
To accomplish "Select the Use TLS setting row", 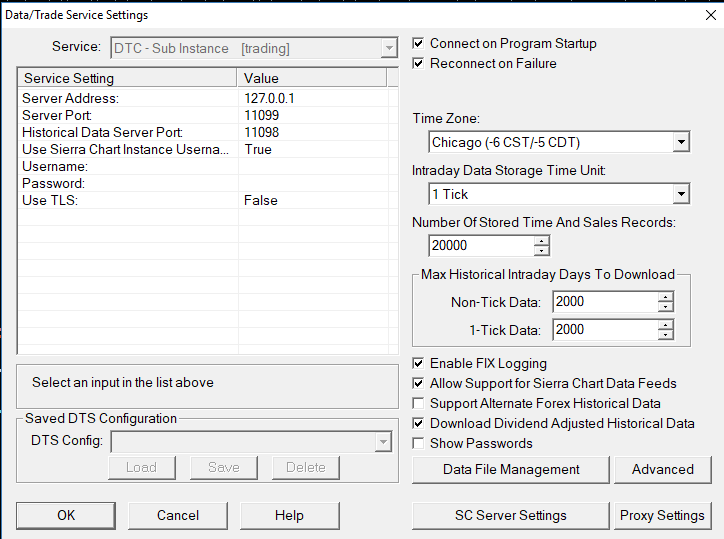I will pyautogui.click(x=50, y=200).
